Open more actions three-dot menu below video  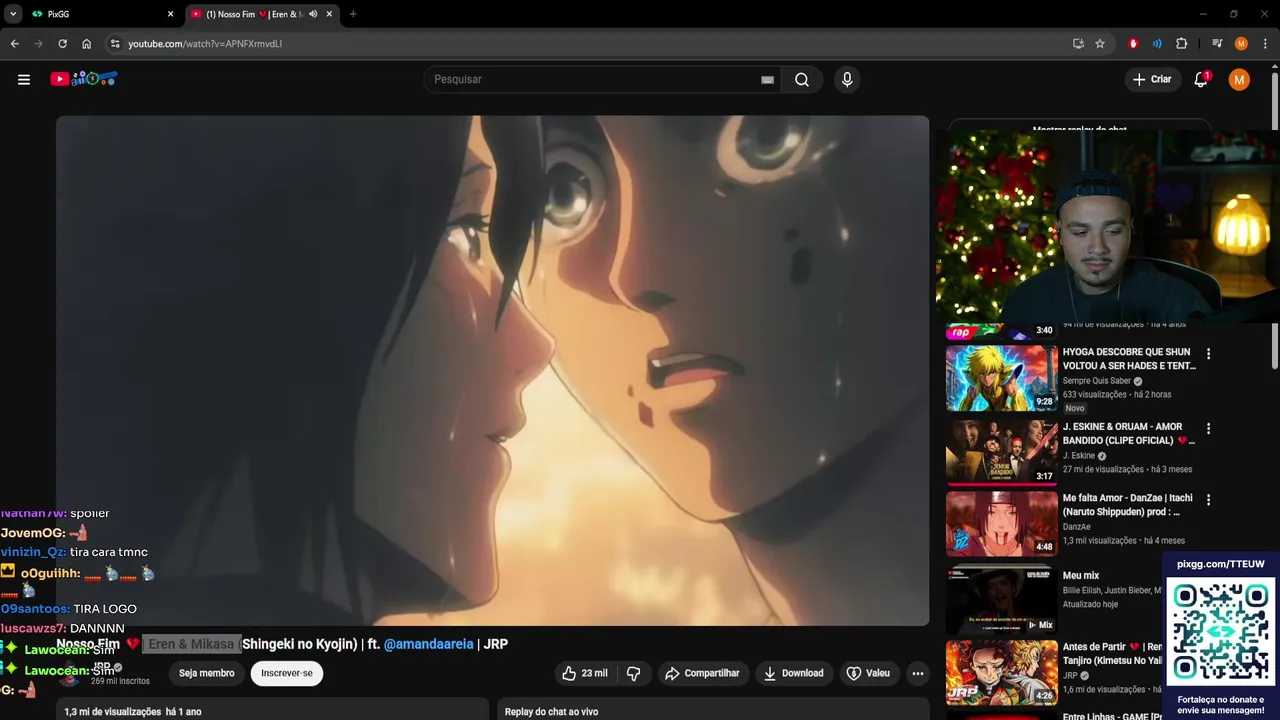pyautogui.click(x=917, y=673)
